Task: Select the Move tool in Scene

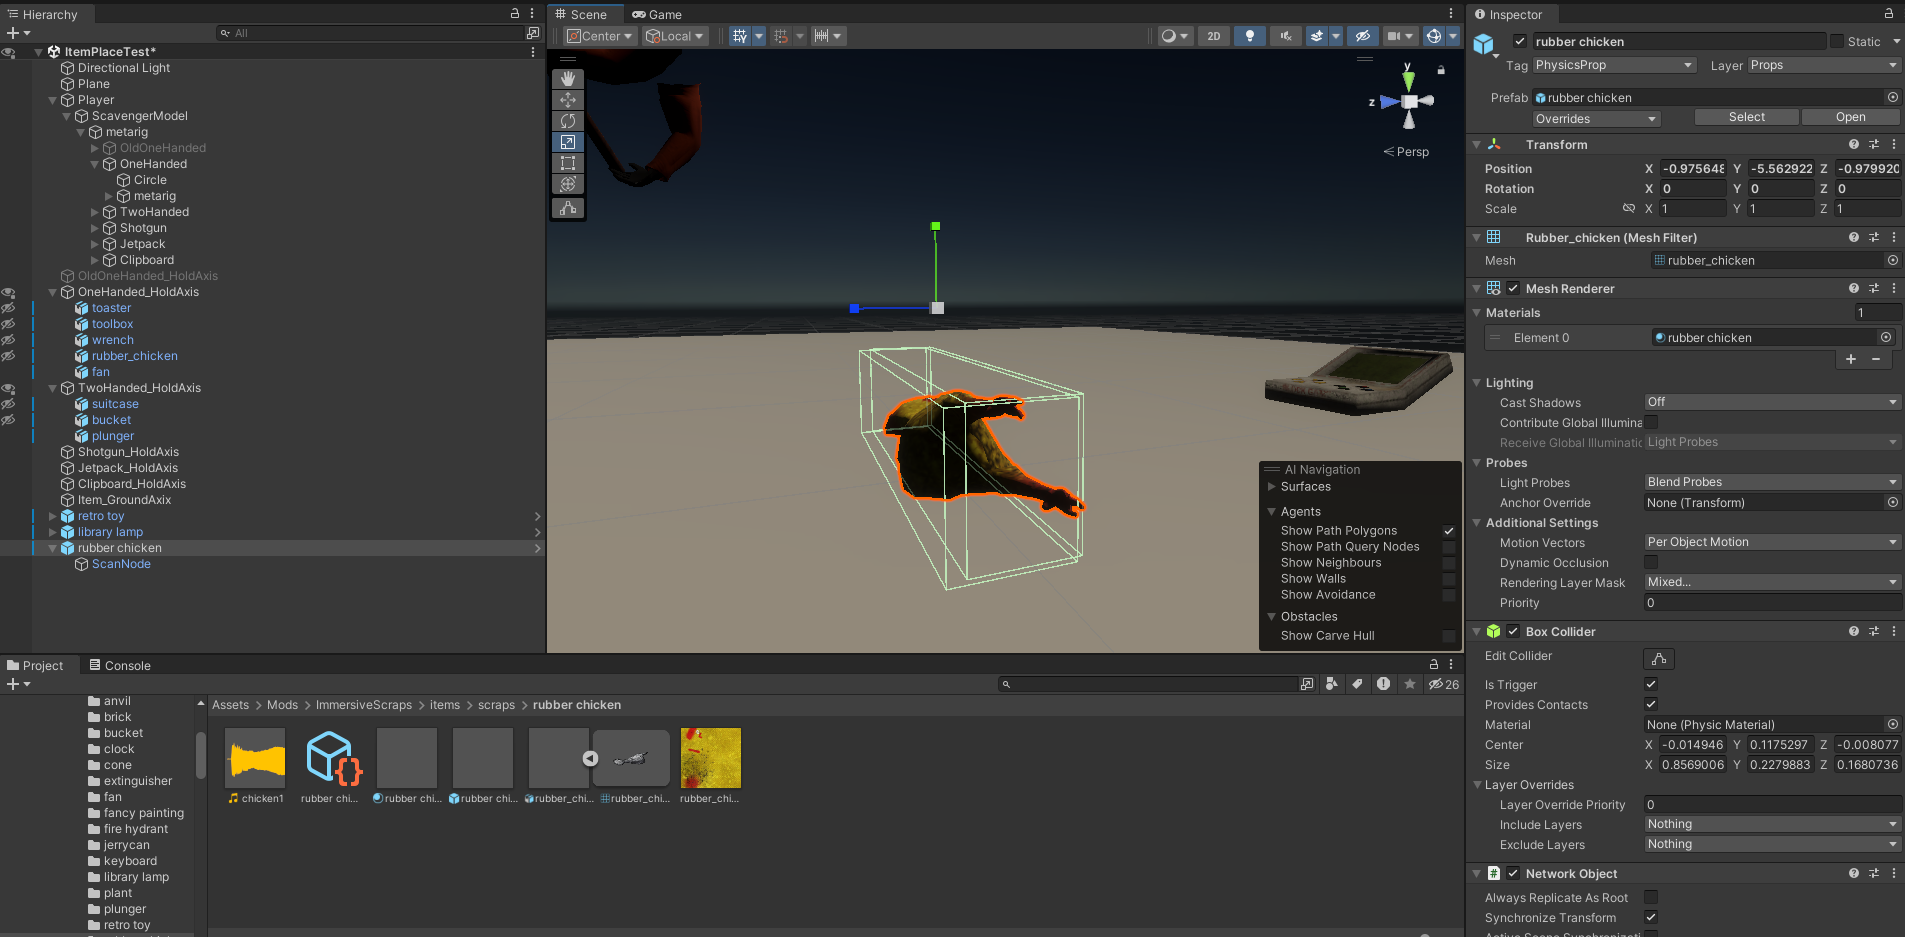Action: point(568,100)
